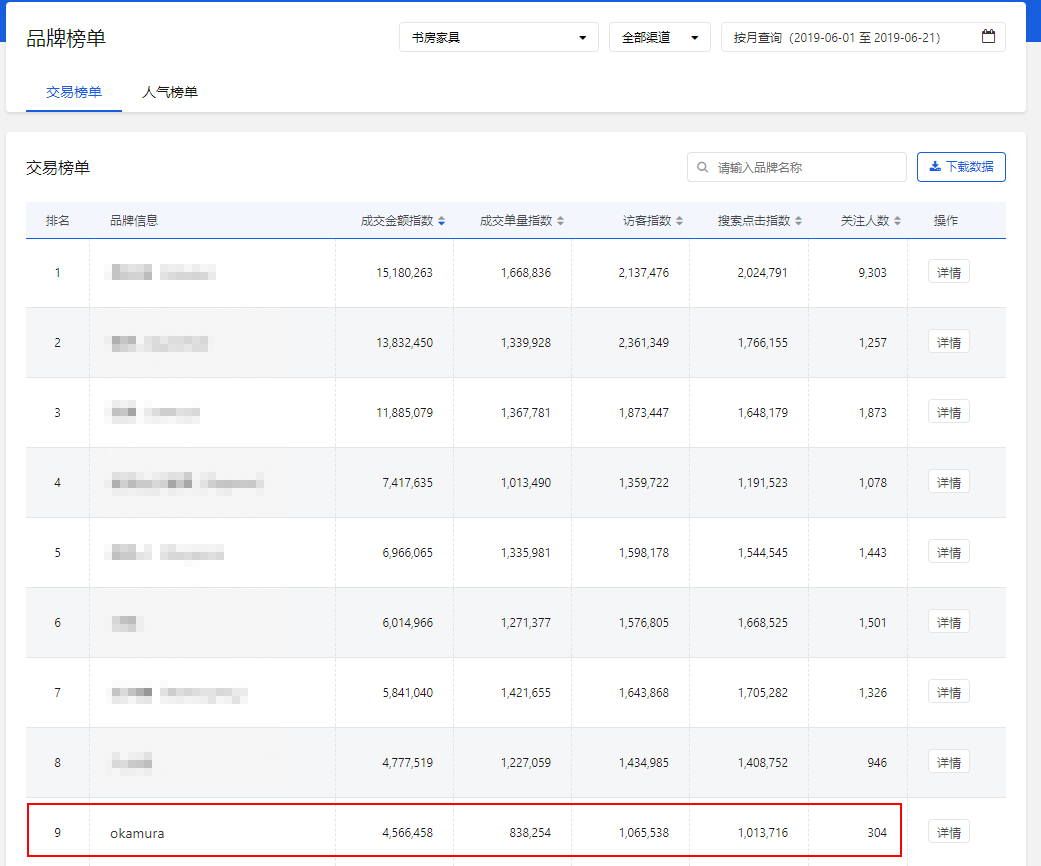1041x866 pixels.
Task: Sort by 成交单量指数 column arrows
Action: click(561, 221)
